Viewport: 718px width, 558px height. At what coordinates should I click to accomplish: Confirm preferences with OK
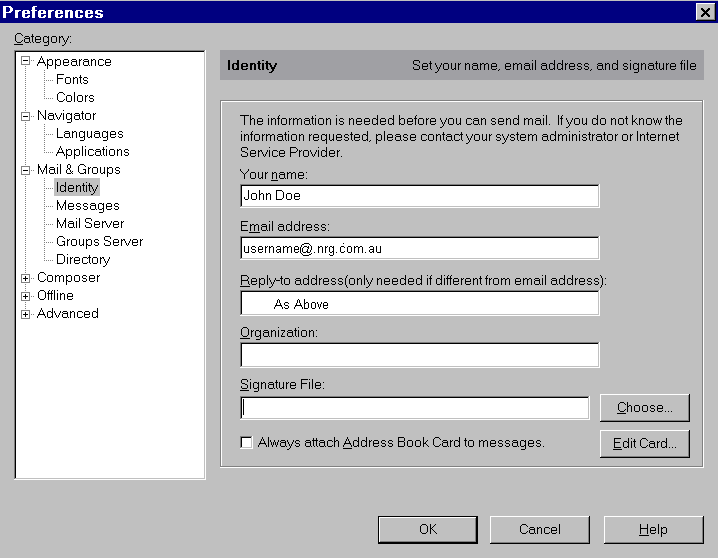click(428, 530)
